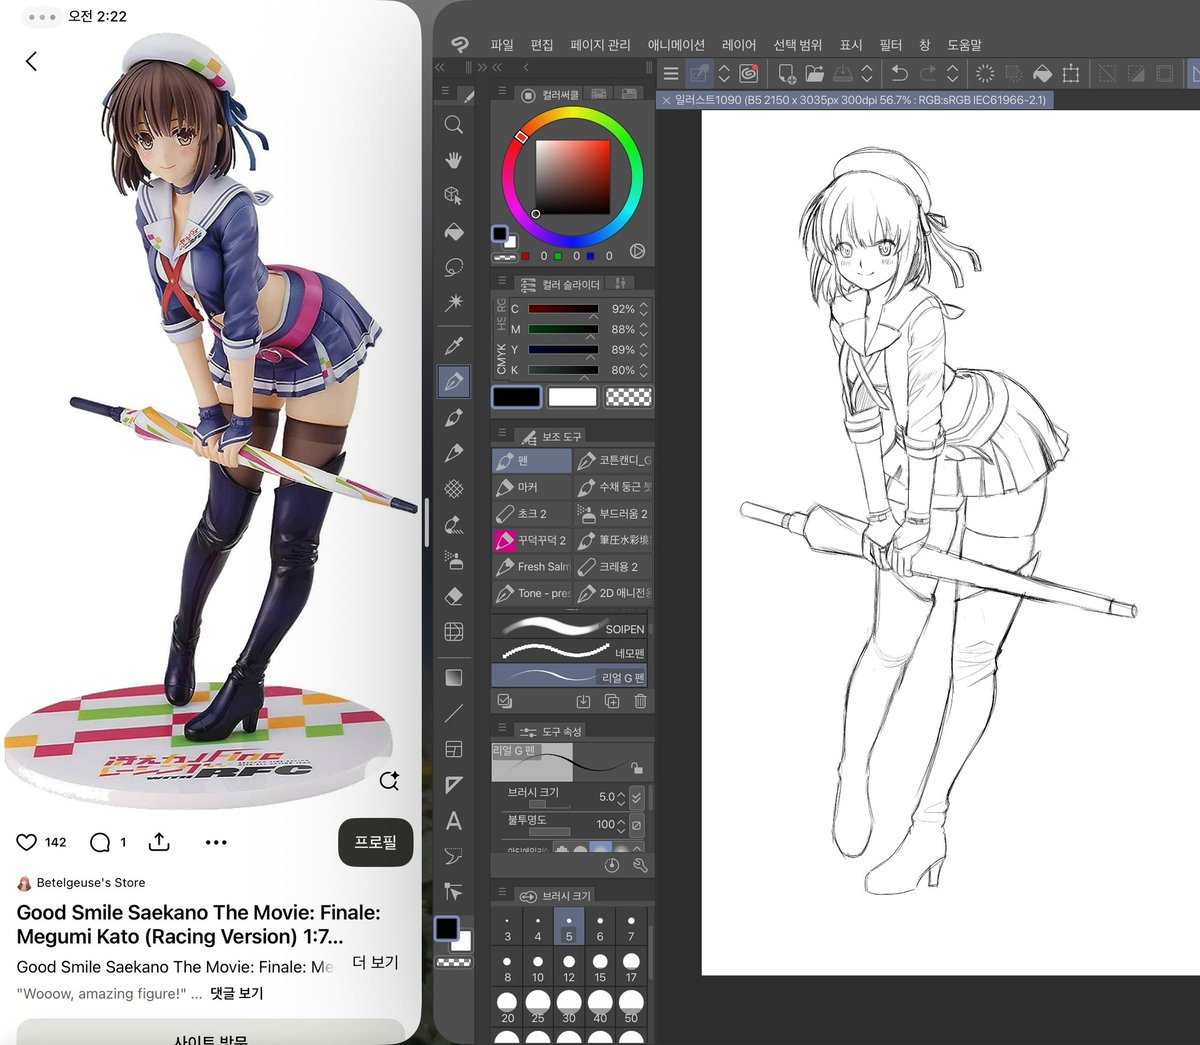
Task: Select the Decoration mesh tool
Action: 453,488
